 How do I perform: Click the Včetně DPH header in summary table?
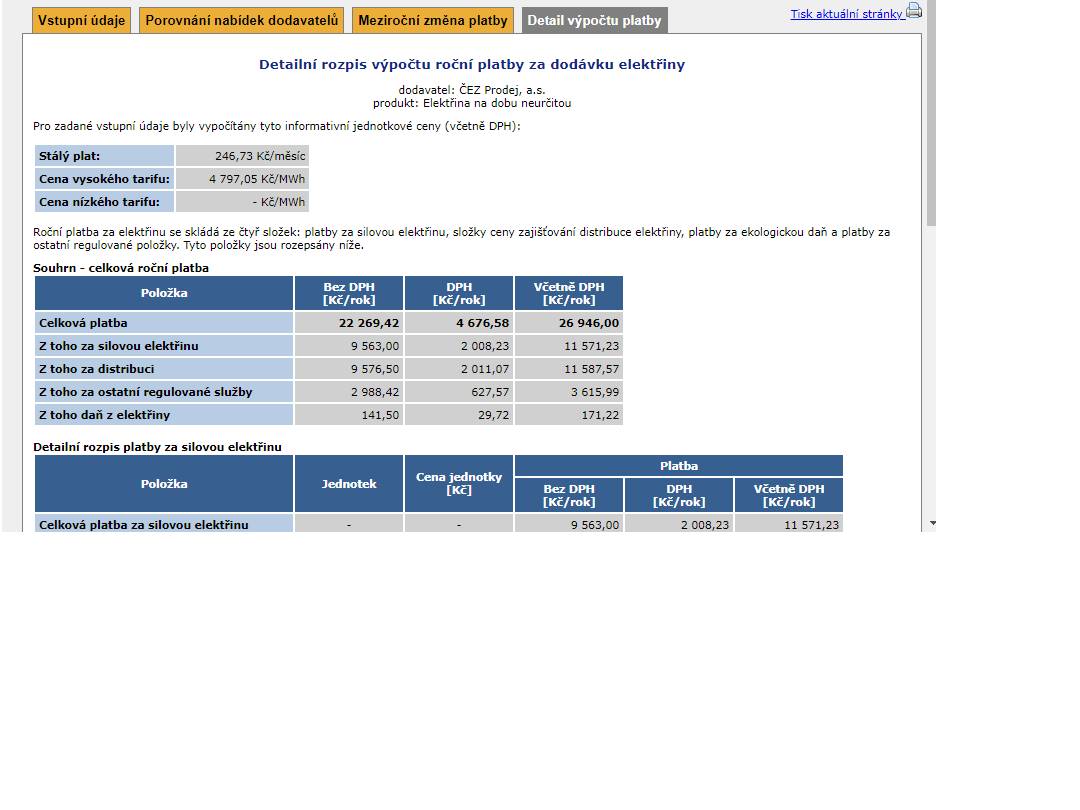(x=569, y=293)
